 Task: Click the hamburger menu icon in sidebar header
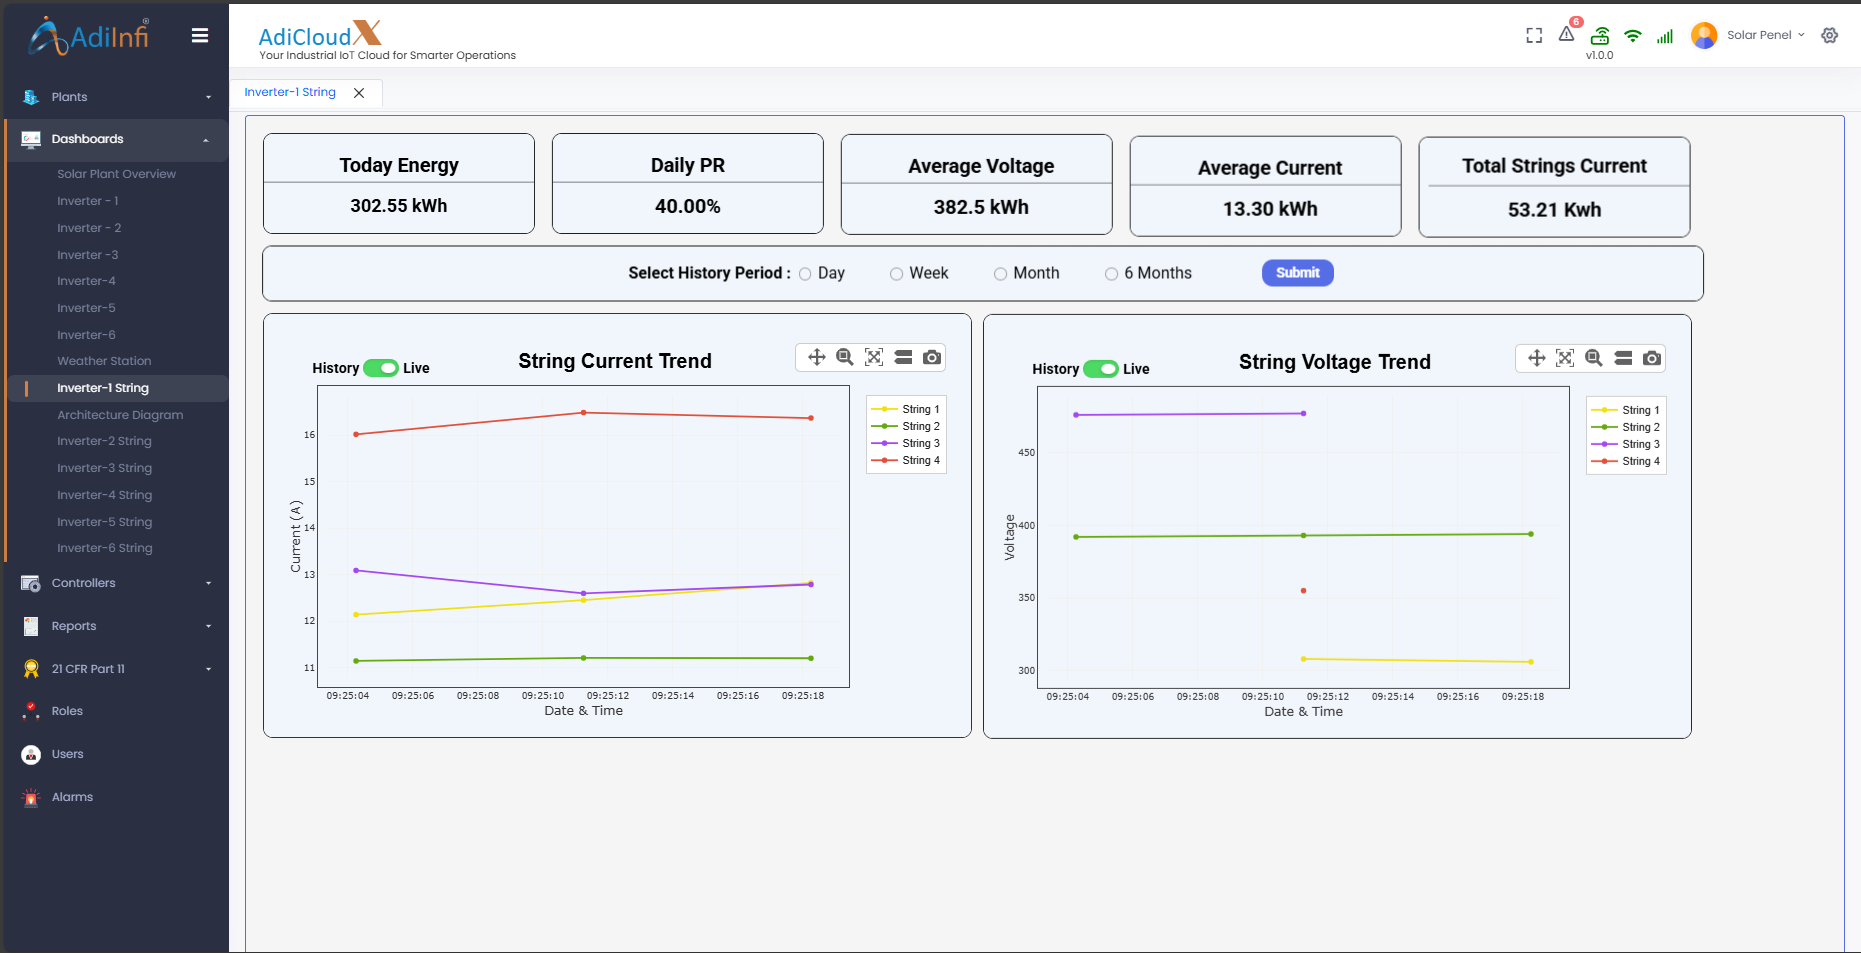pos(200,36)
